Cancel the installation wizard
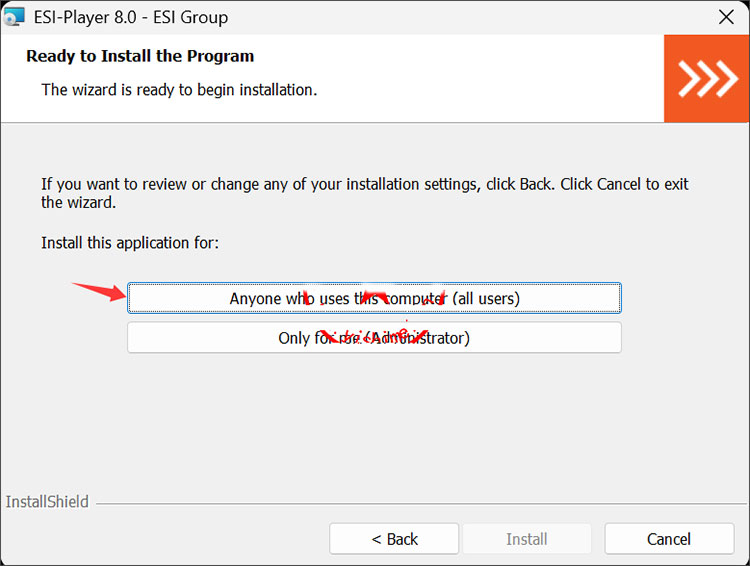This screenshot has height=566, width=750. (669, 539)
